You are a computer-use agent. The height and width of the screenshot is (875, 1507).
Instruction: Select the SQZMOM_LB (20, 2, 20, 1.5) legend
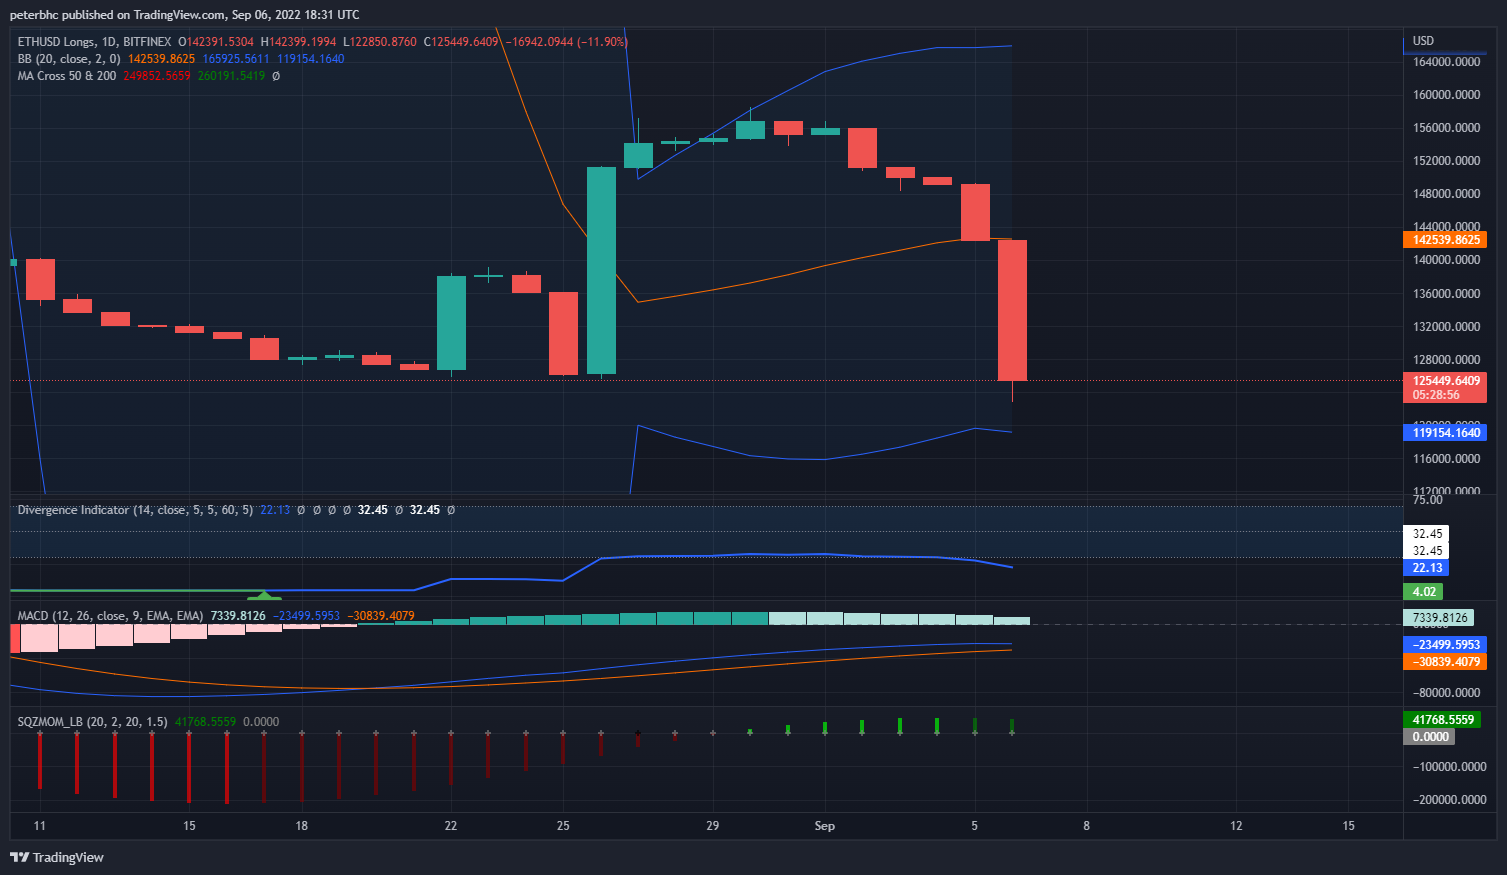(x=92, y=722)
